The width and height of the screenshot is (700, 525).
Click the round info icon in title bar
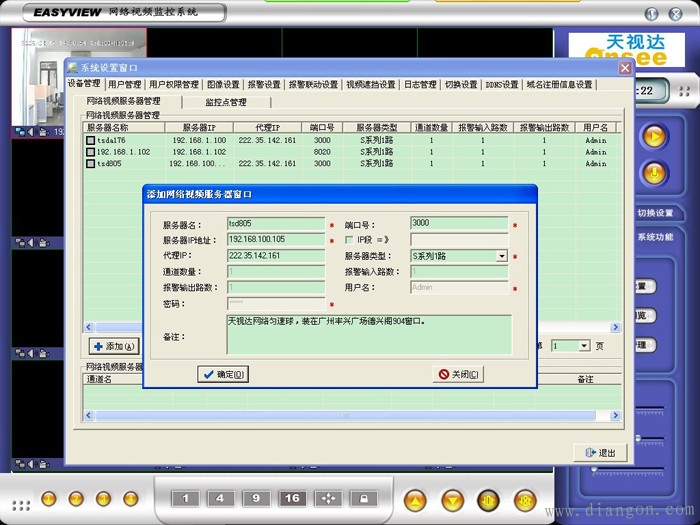click(651, 14)
